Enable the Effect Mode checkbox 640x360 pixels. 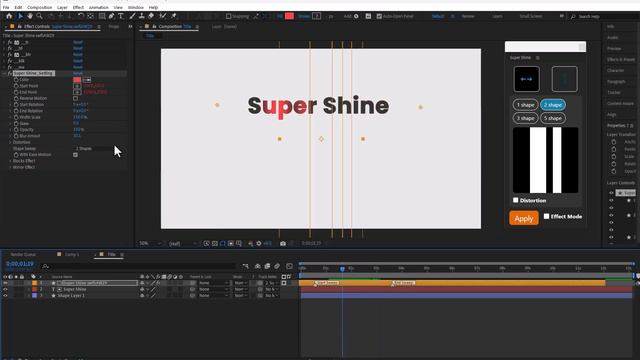pyautogui.click(x=547, y=216)
